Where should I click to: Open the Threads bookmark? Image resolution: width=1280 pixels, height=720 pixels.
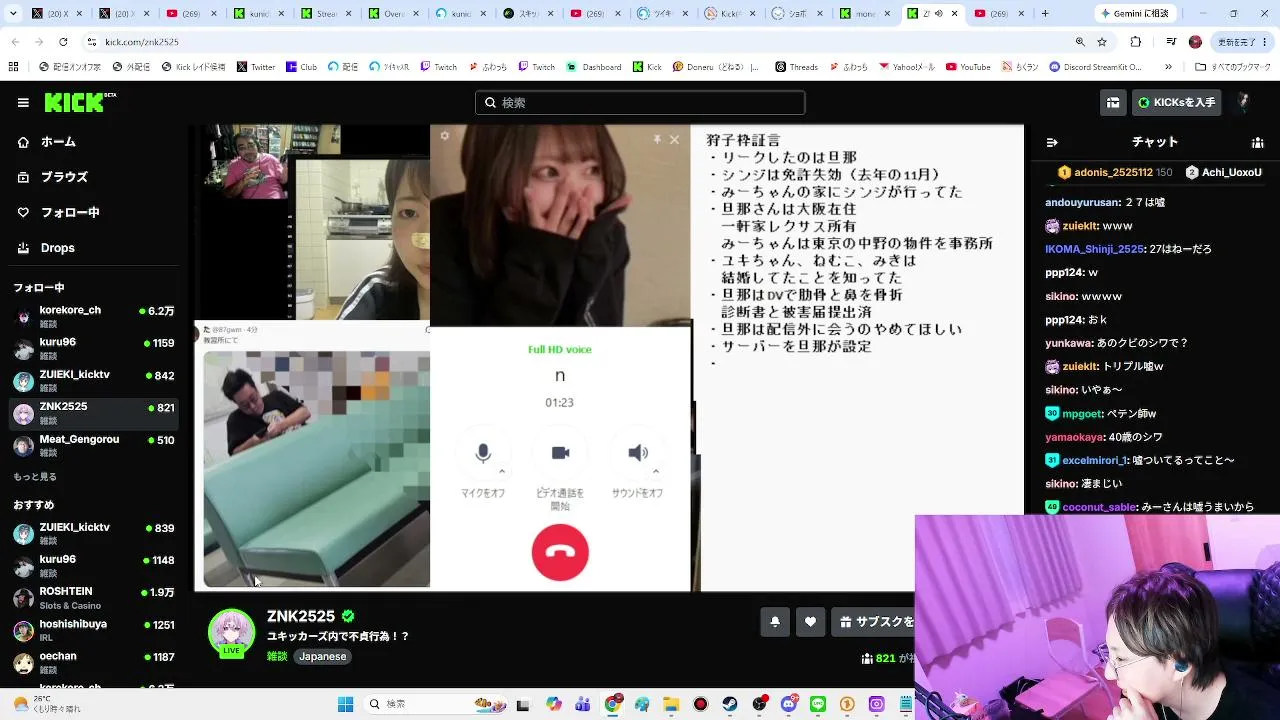click(796, 67)
